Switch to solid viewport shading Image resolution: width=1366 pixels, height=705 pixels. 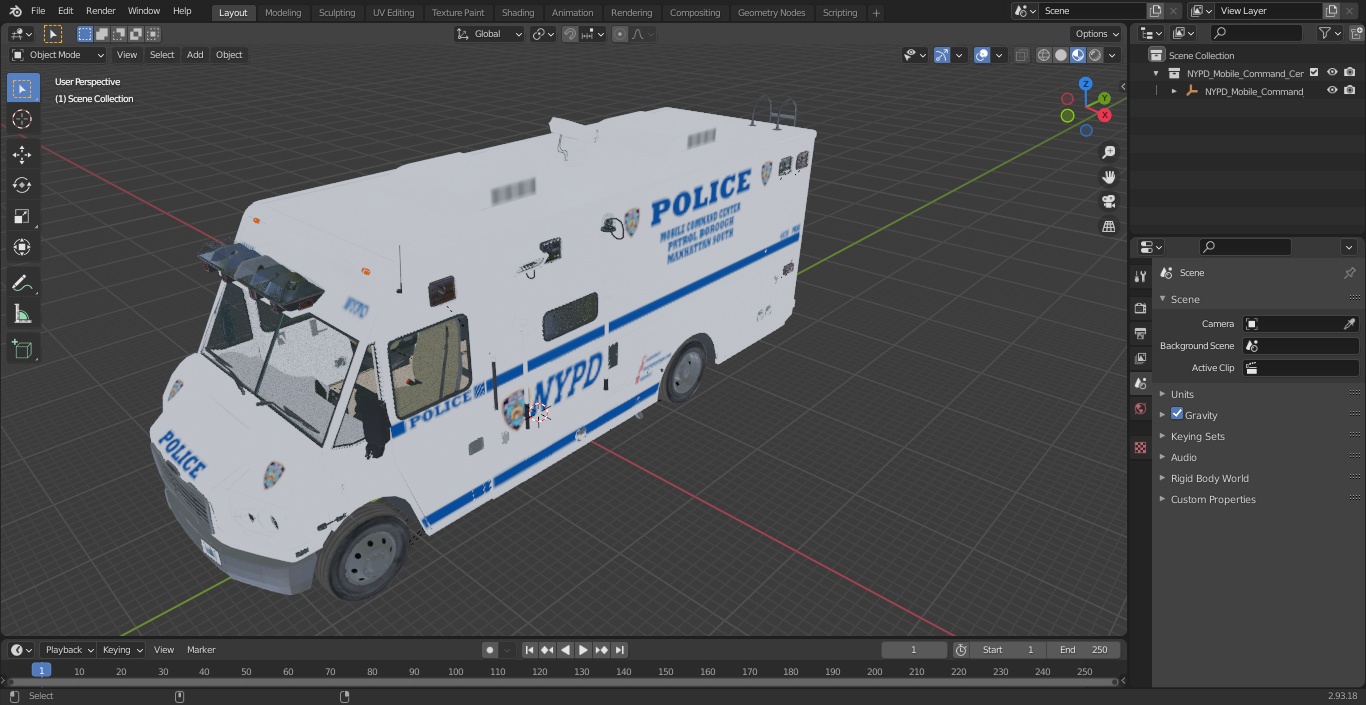click(x=1061, y=55)
